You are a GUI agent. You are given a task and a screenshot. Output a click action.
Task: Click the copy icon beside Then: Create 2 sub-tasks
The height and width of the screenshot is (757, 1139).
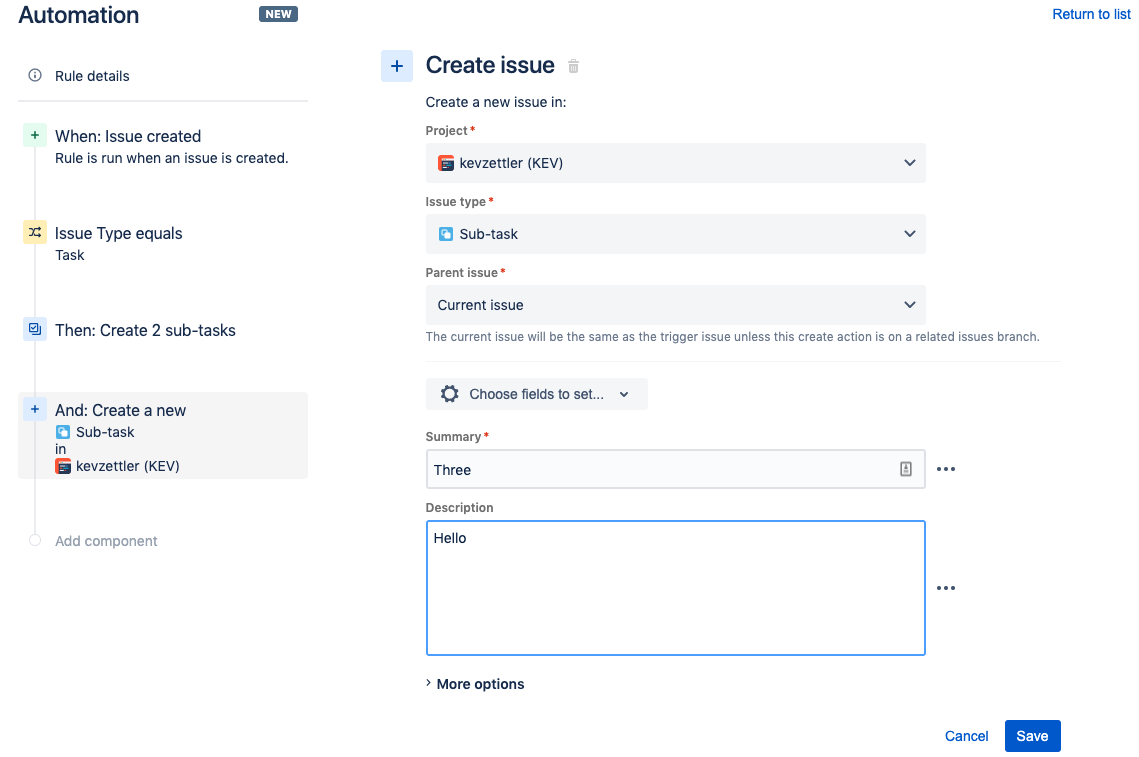pyautogui.click(x=35, y=328)
